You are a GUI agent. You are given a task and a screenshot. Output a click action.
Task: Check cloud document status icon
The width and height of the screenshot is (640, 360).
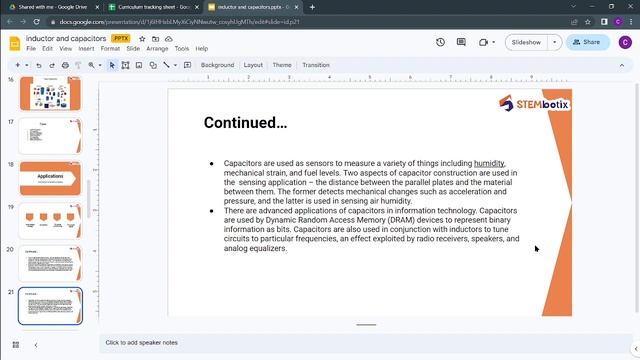169,39
